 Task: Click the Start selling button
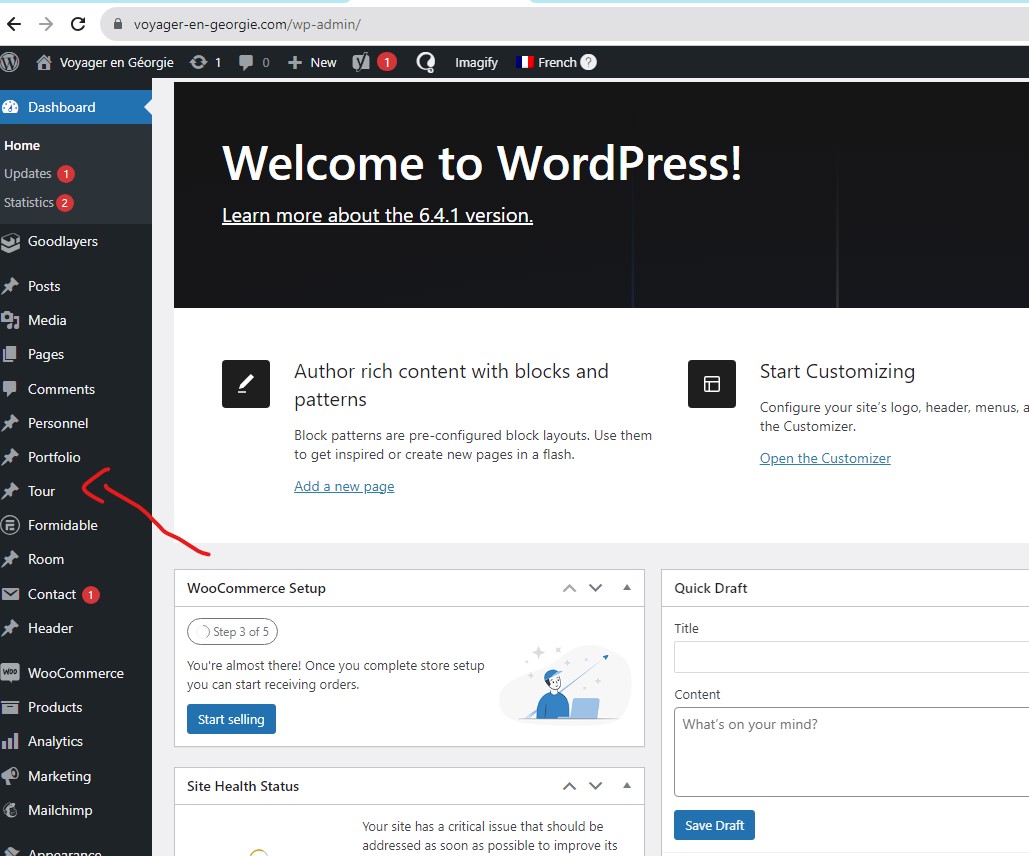pos(231,719)
